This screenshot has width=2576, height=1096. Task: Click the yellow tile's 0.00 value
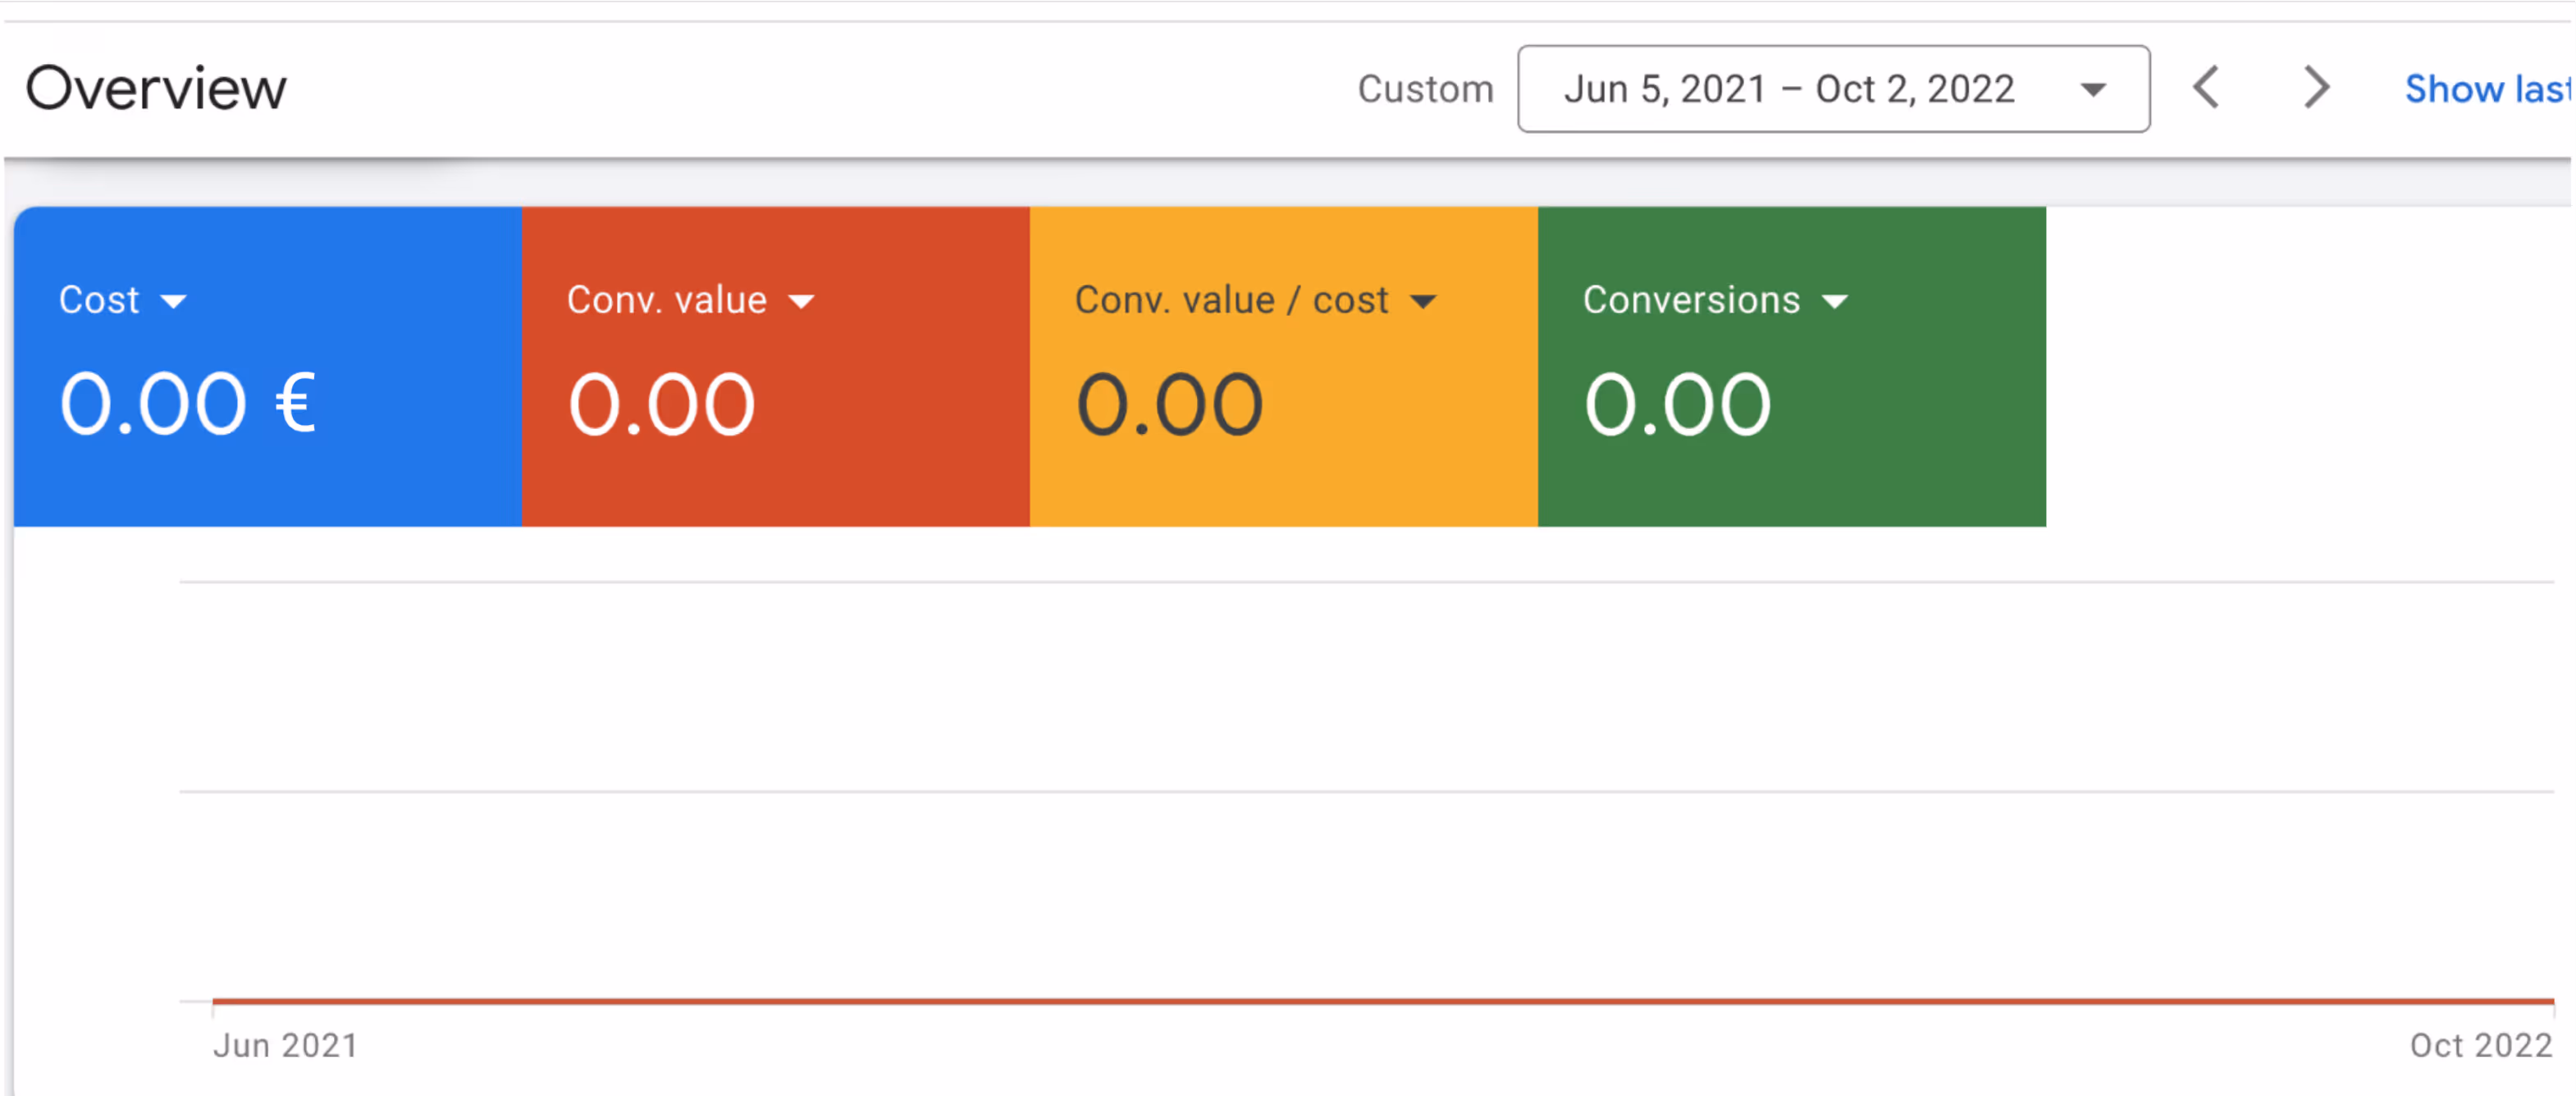pyautogui.click(x=1169, y=404)
